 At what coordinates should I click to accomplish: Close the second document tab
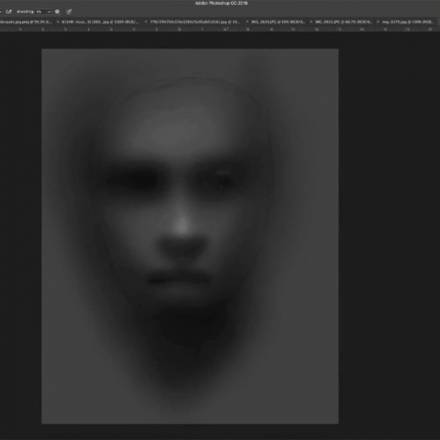coord(58,22)
